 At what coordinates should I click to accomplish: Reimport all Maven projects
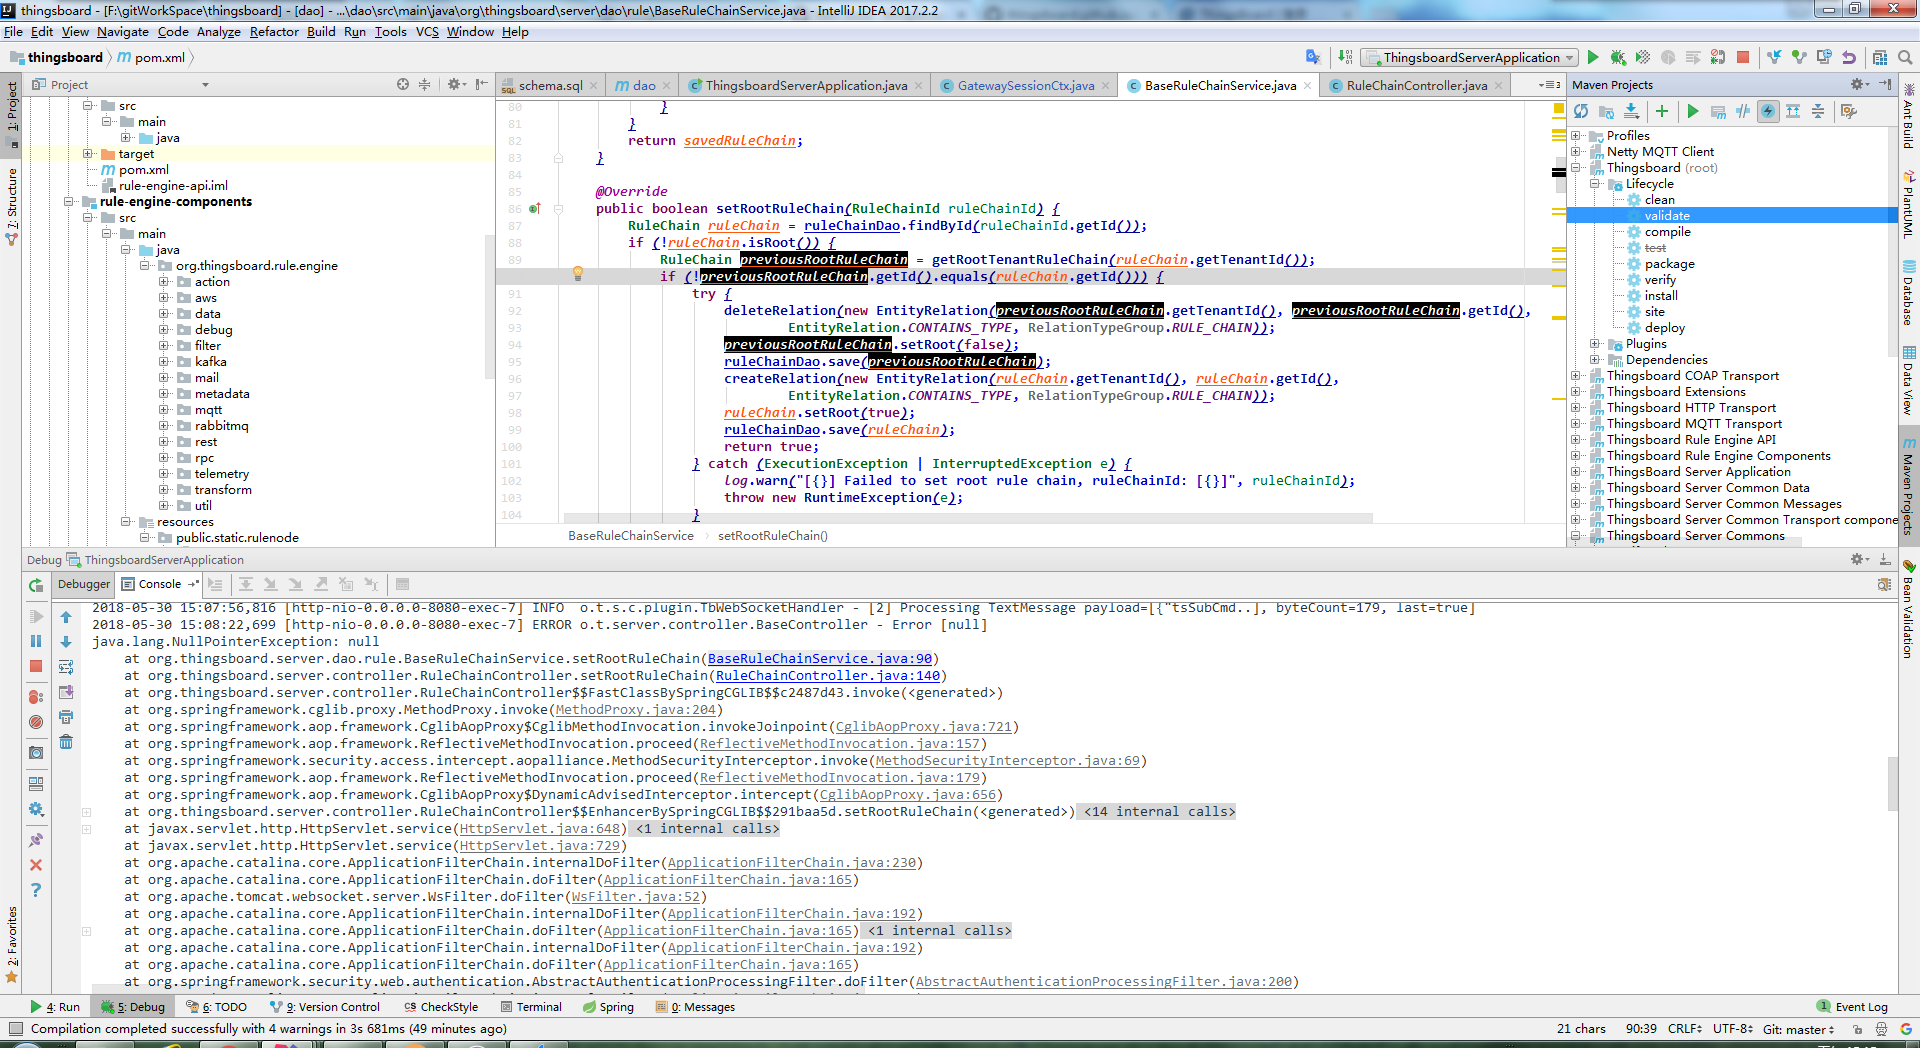point(1583,111)
